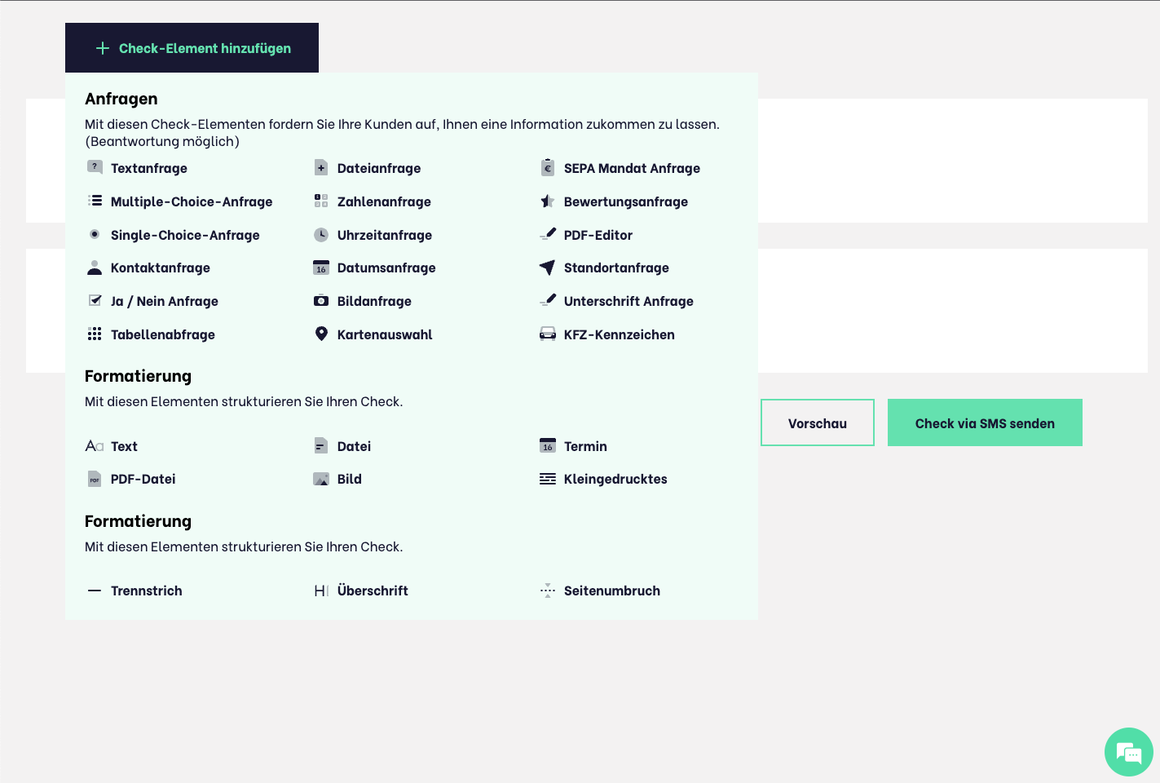
Task: Open the Vorschau preview
Action: [817, 422]
